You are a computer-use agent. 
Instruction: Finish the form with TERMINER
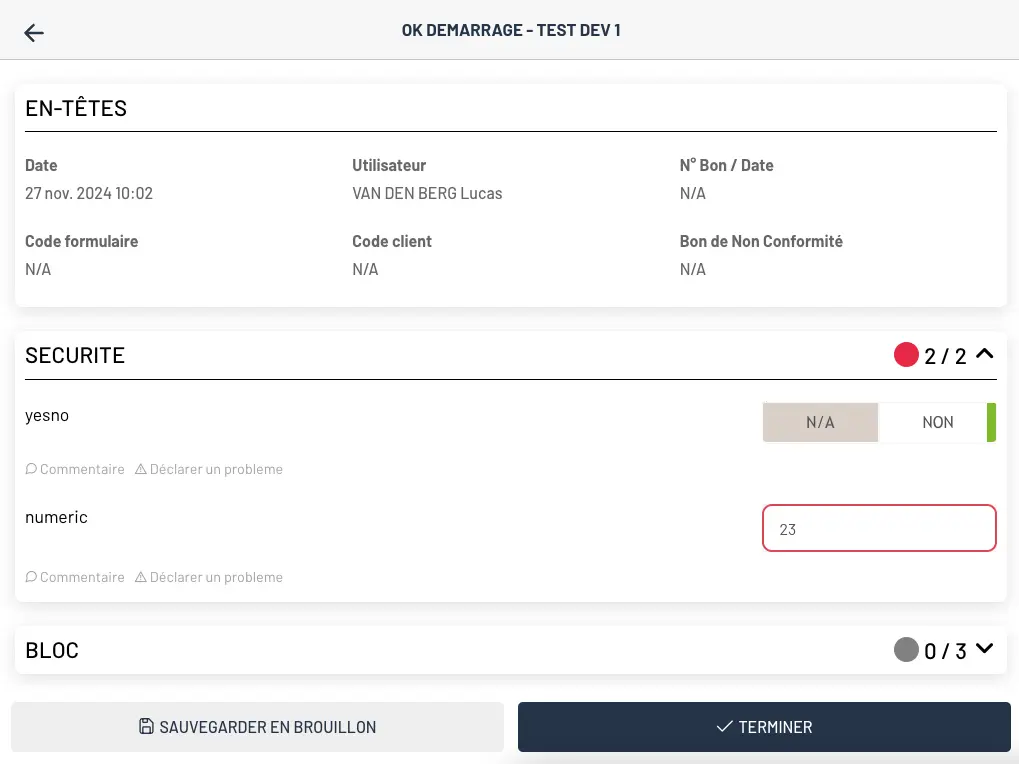pos(764,727)
